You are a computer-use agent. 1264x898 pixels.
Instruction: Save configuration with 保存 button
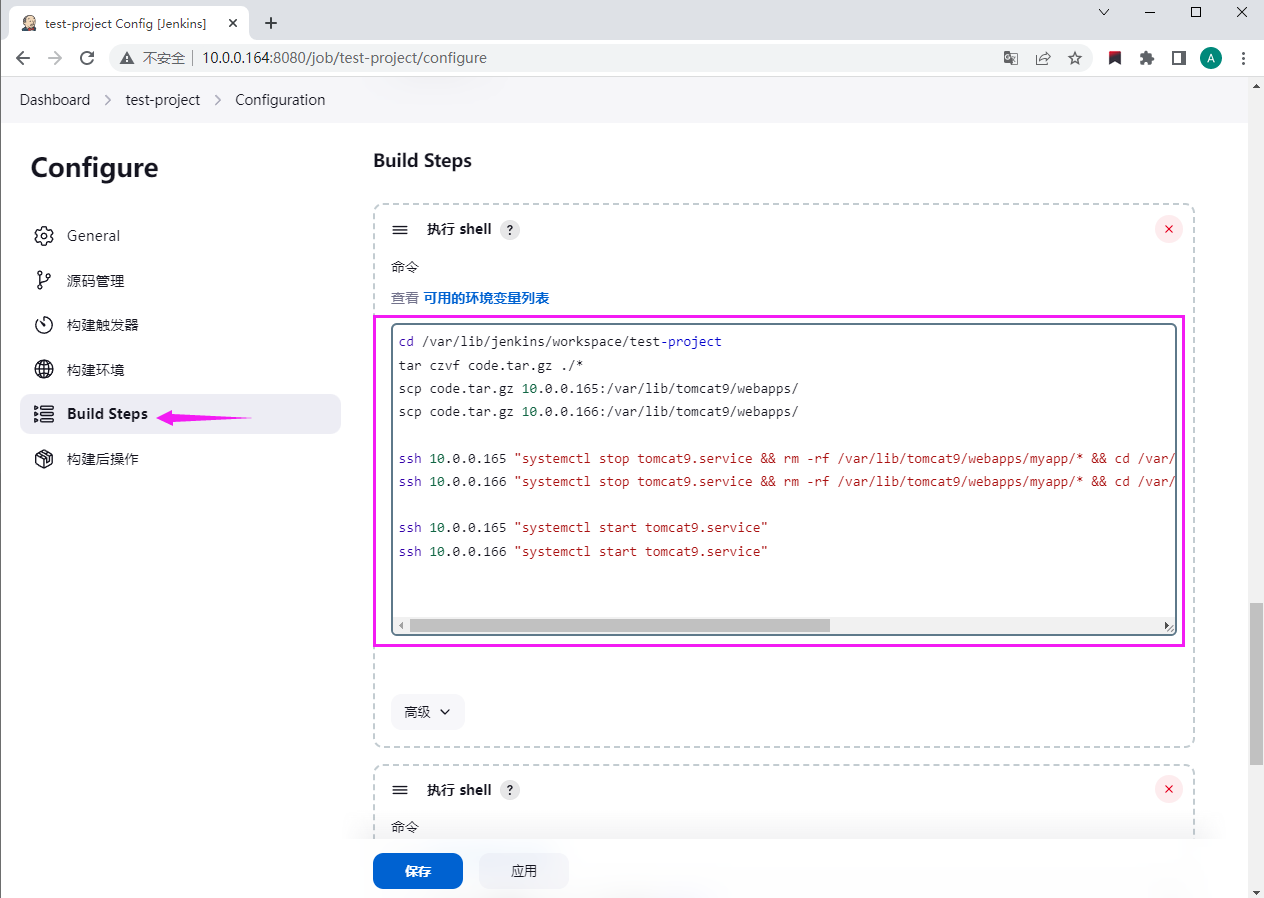pyautogui.click(x=418, y=871)
